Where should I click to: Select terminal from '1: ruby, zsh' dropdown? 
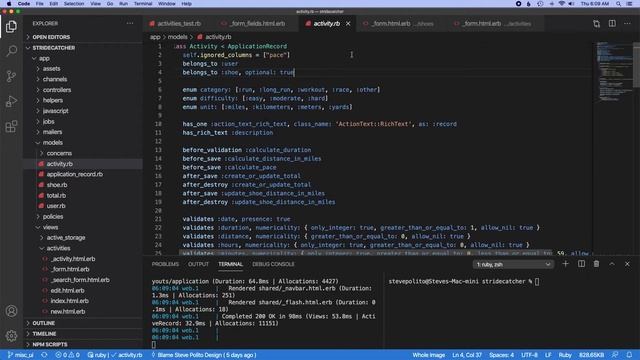[x=513, y=264]
